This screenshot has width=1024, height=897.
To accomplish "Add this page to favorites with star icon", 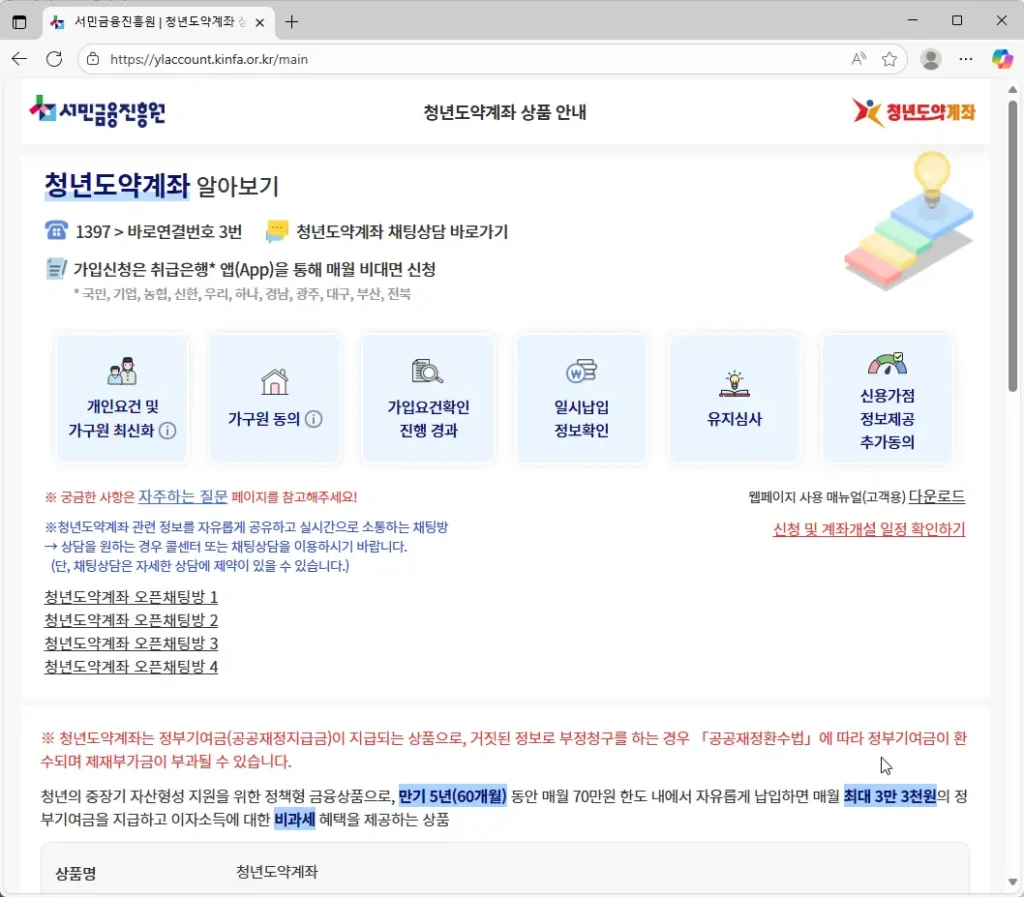I will click(x=889, y=59).
